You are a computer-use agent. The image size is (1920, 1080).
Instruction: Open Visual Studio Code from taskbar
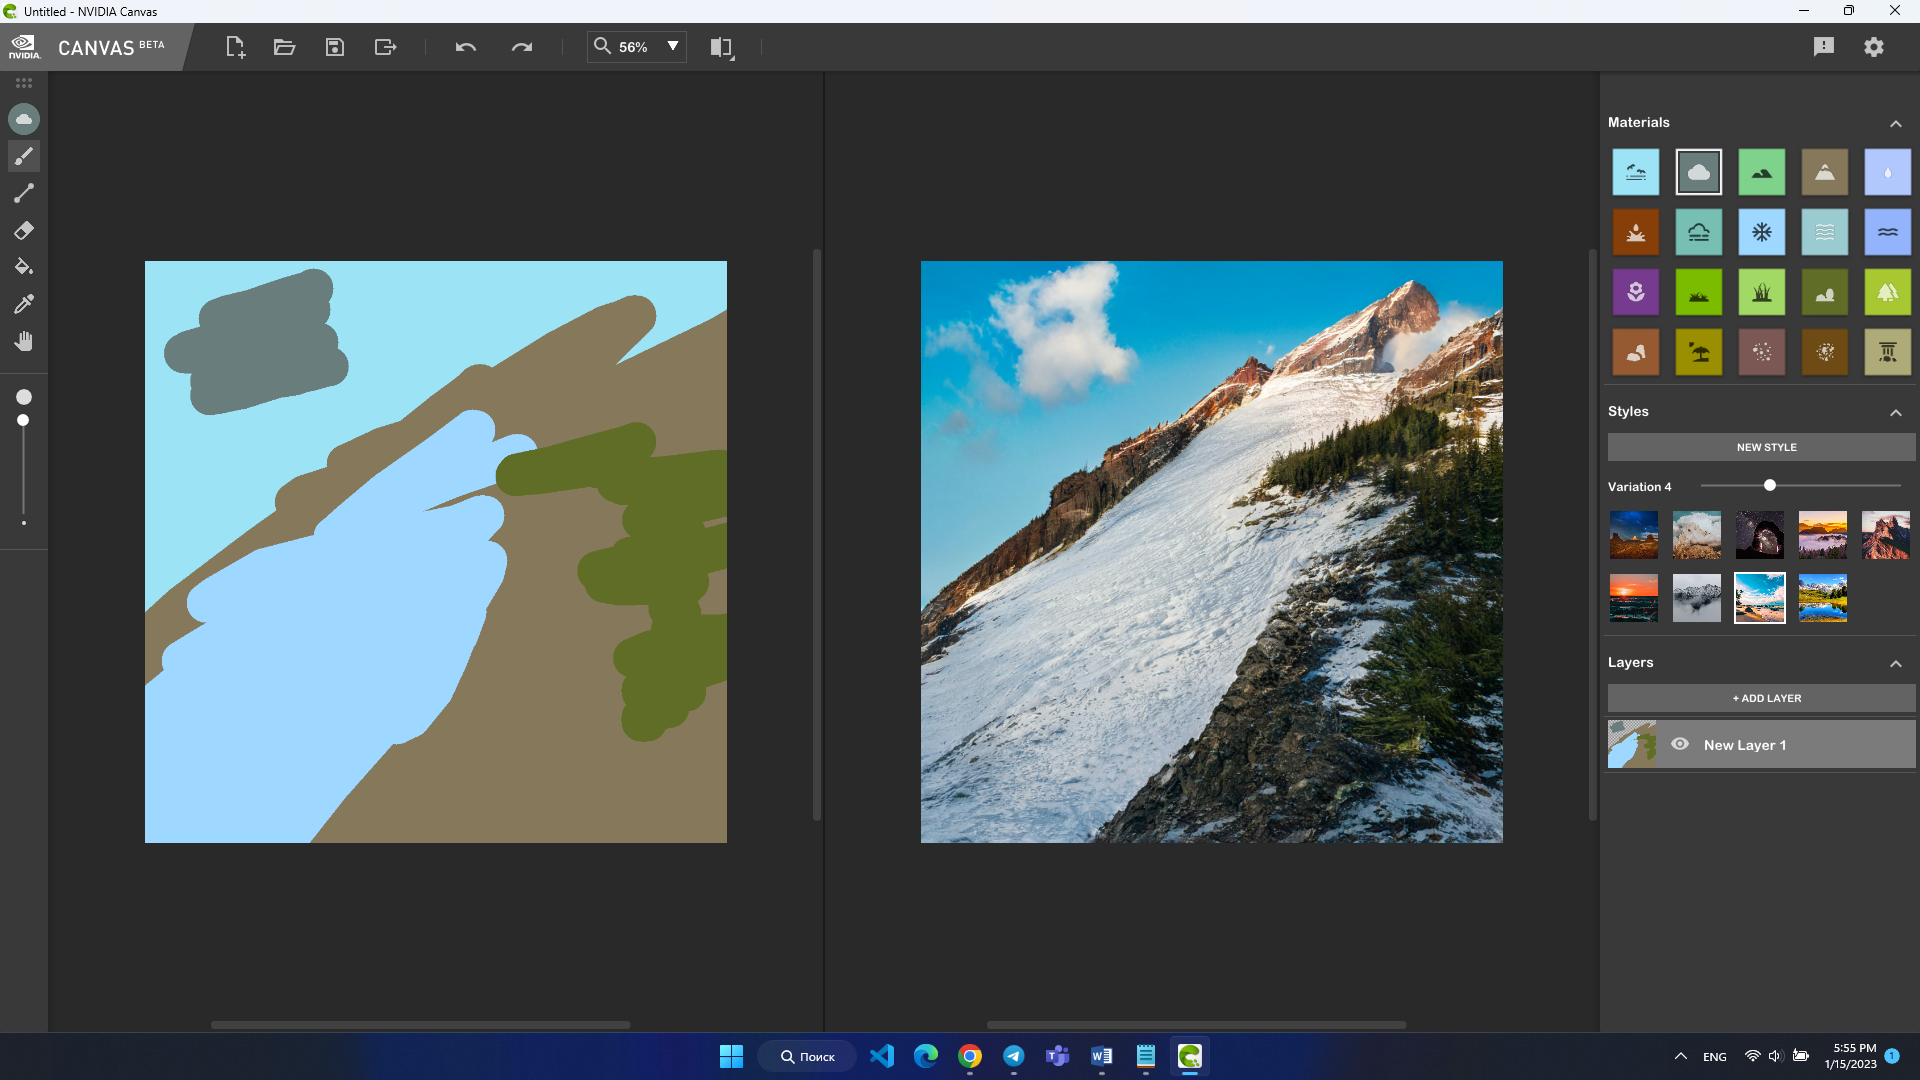click(881, 1056)
